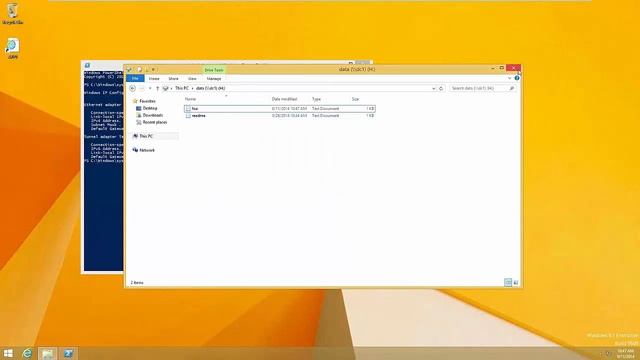
Task: Click File Explorer taskbar button
Action: click(x=47, y=353)
